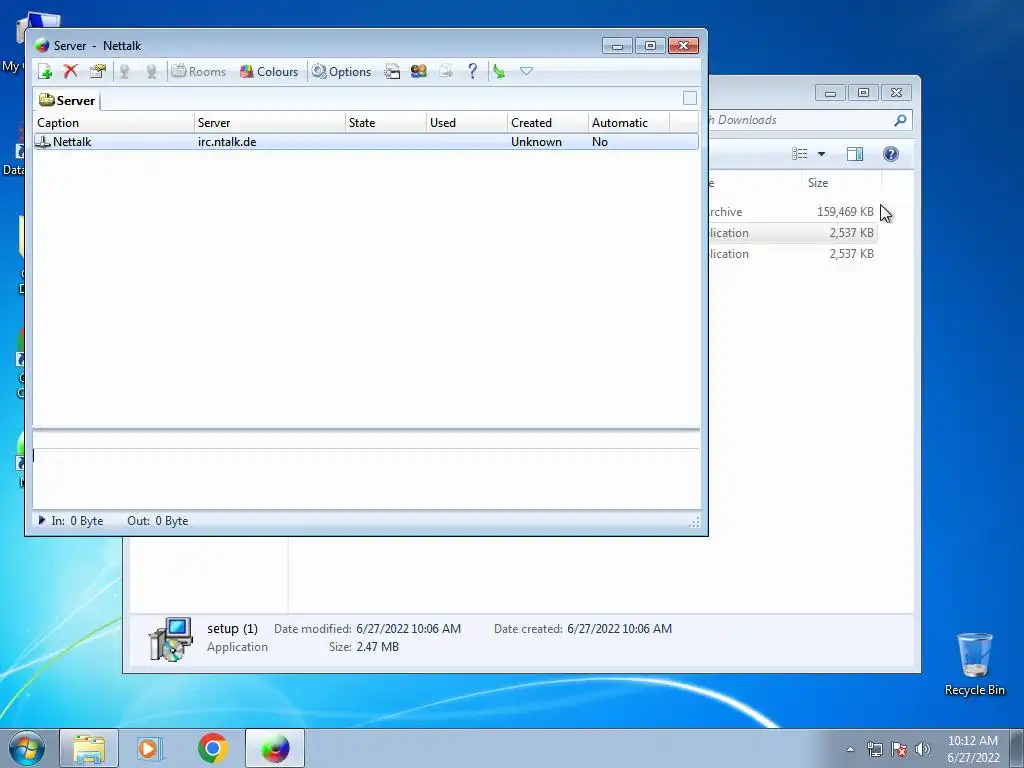This screenshot has height=768, width=1024.
Task: Click In: 0 Byte status text
Action: pyautogui.click(x=77, y=521)
